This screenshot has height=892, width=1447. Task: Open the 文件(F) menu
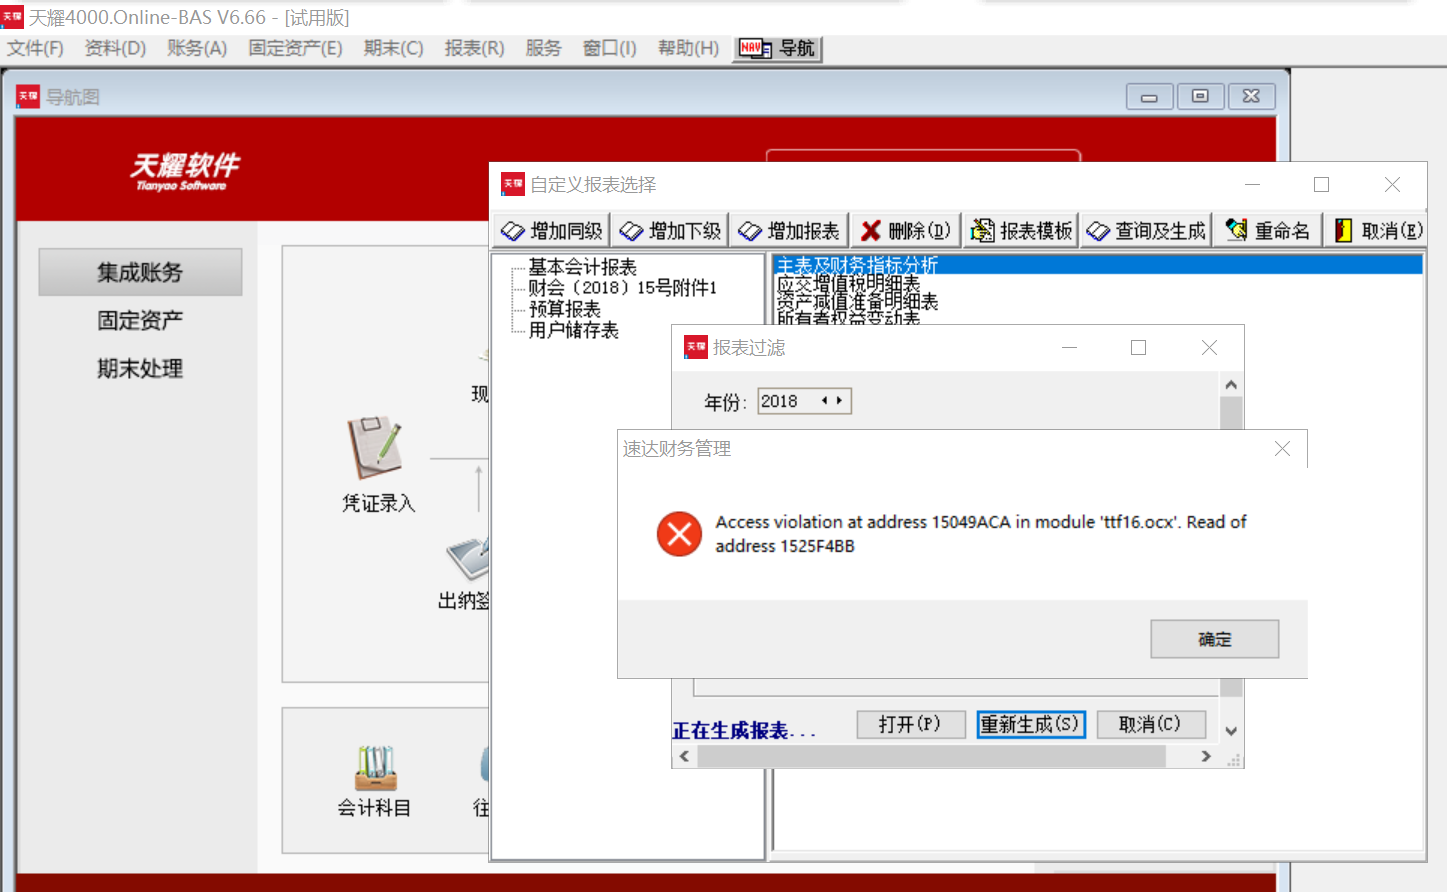(35, 48)
